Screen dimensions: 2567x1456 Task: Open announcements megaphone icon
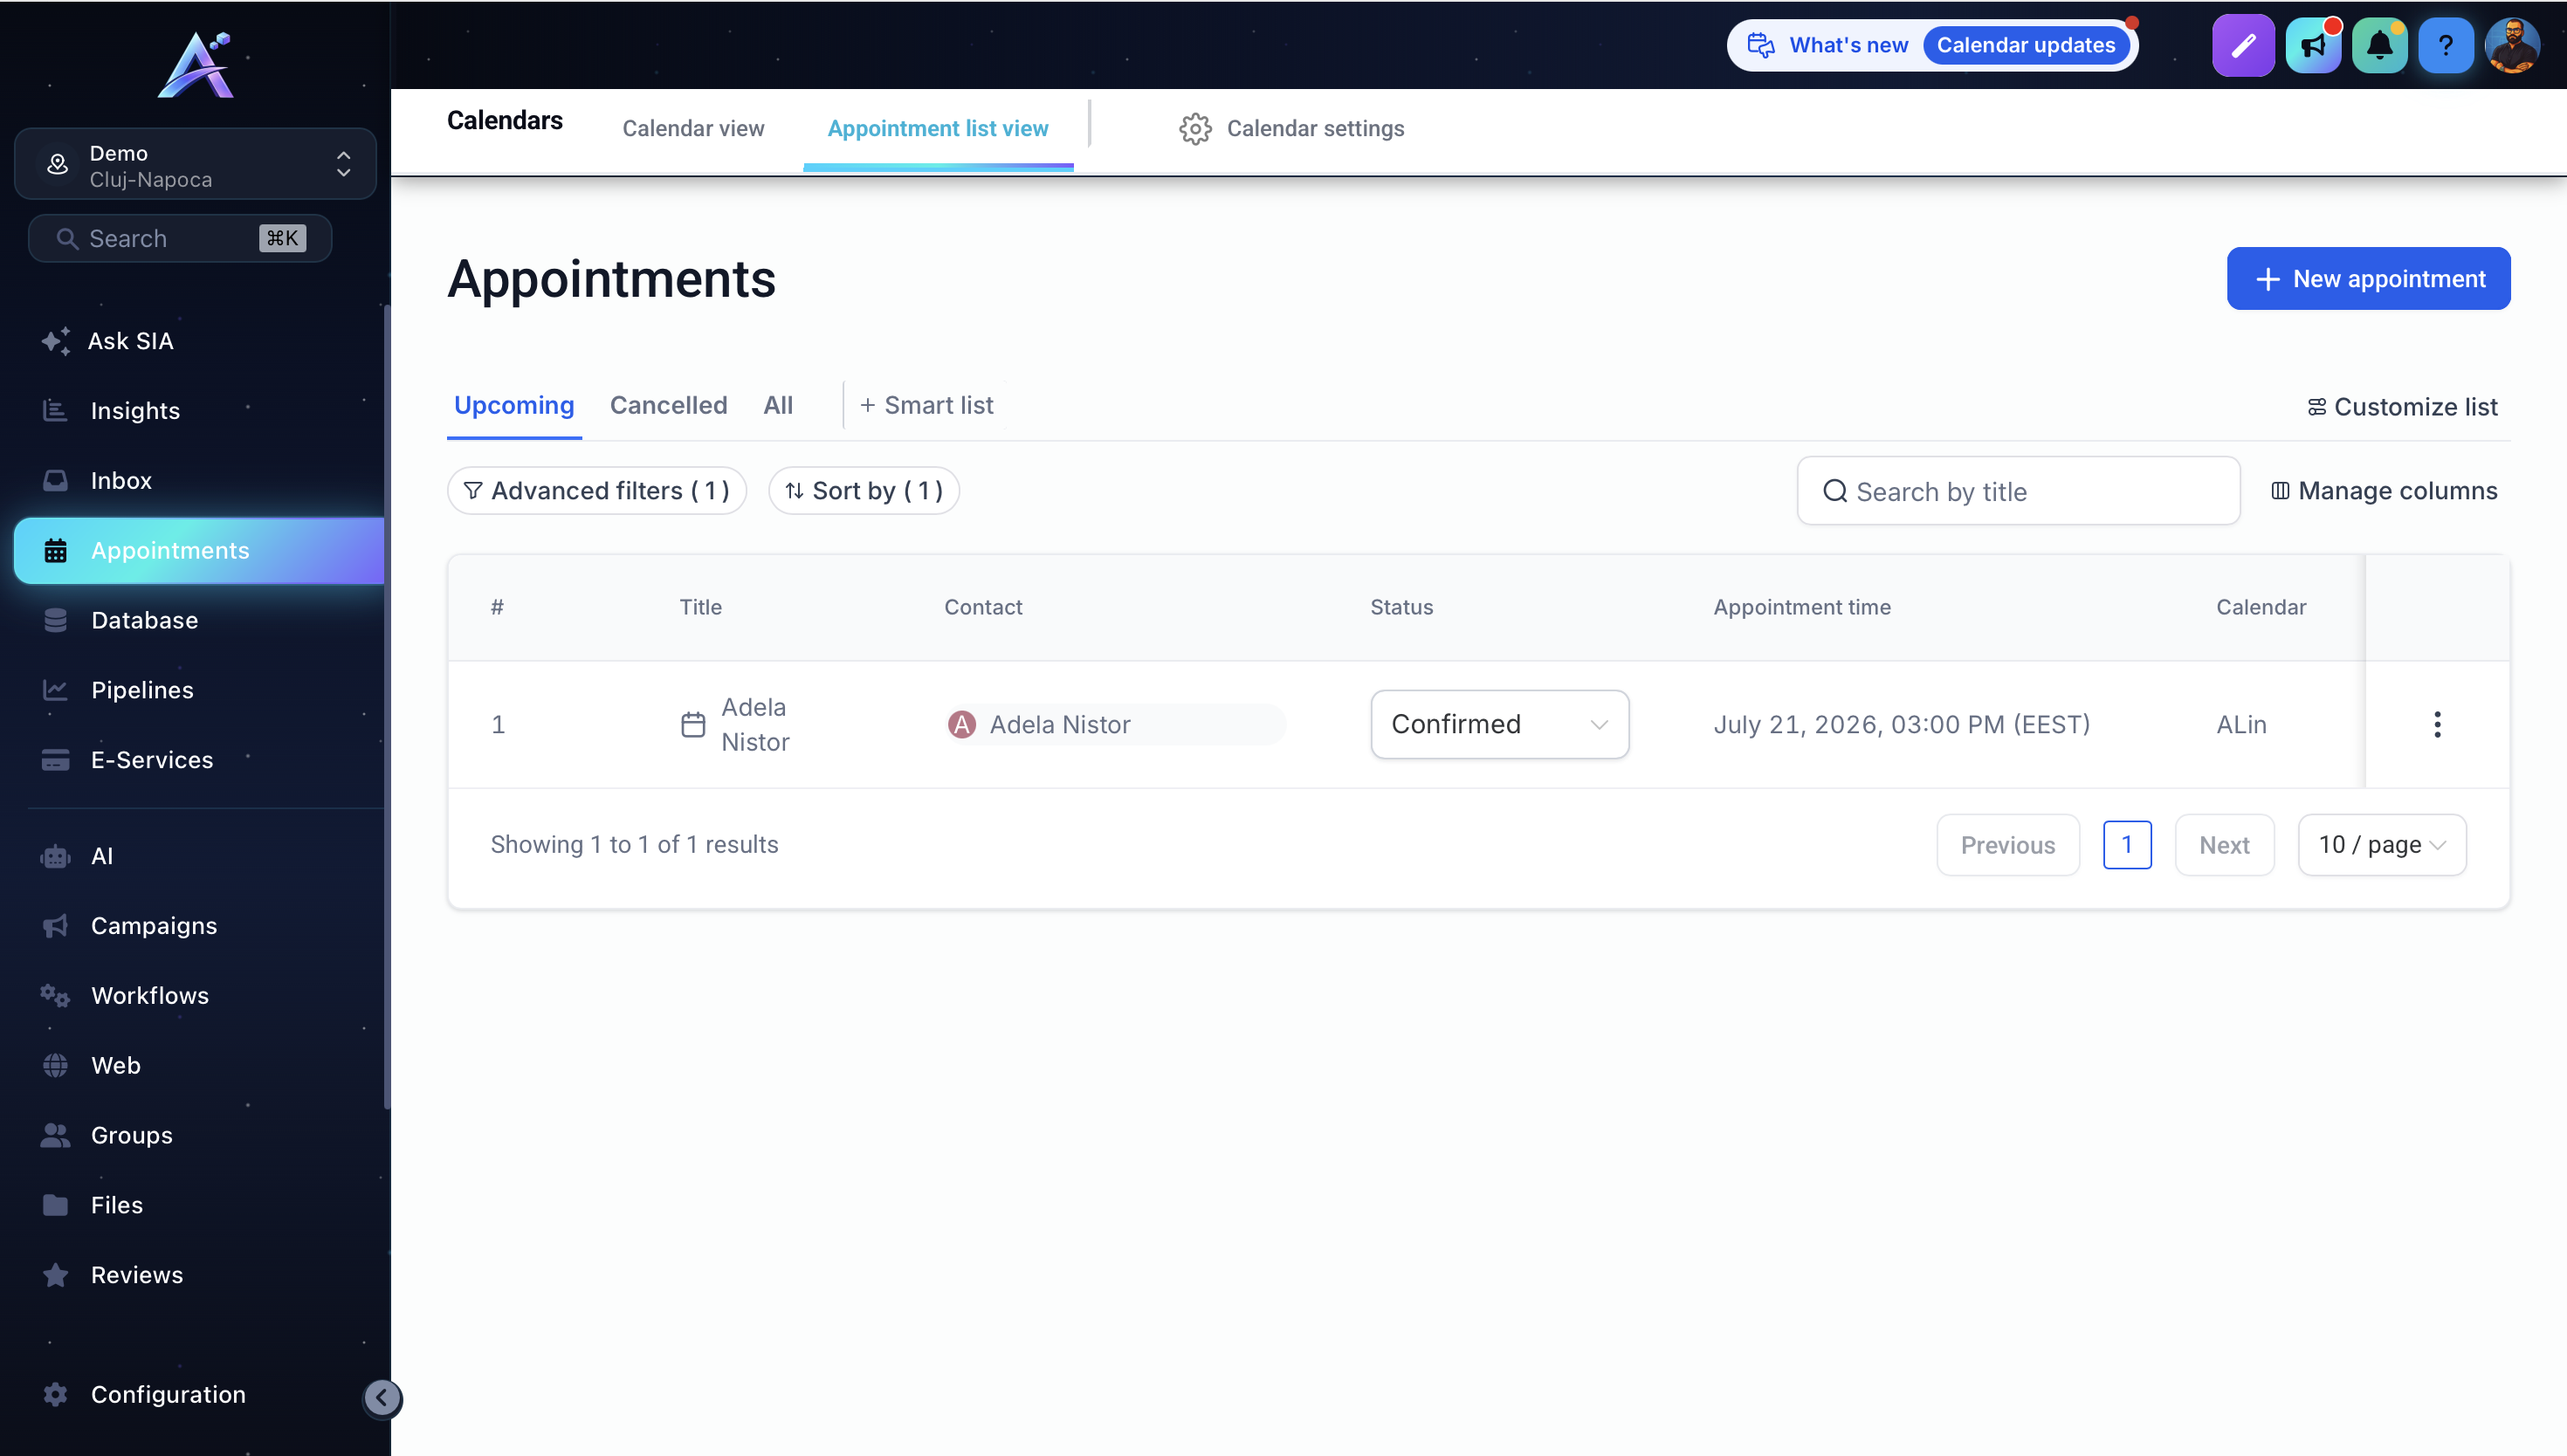pyautogui.click(x=2313, y=45)
